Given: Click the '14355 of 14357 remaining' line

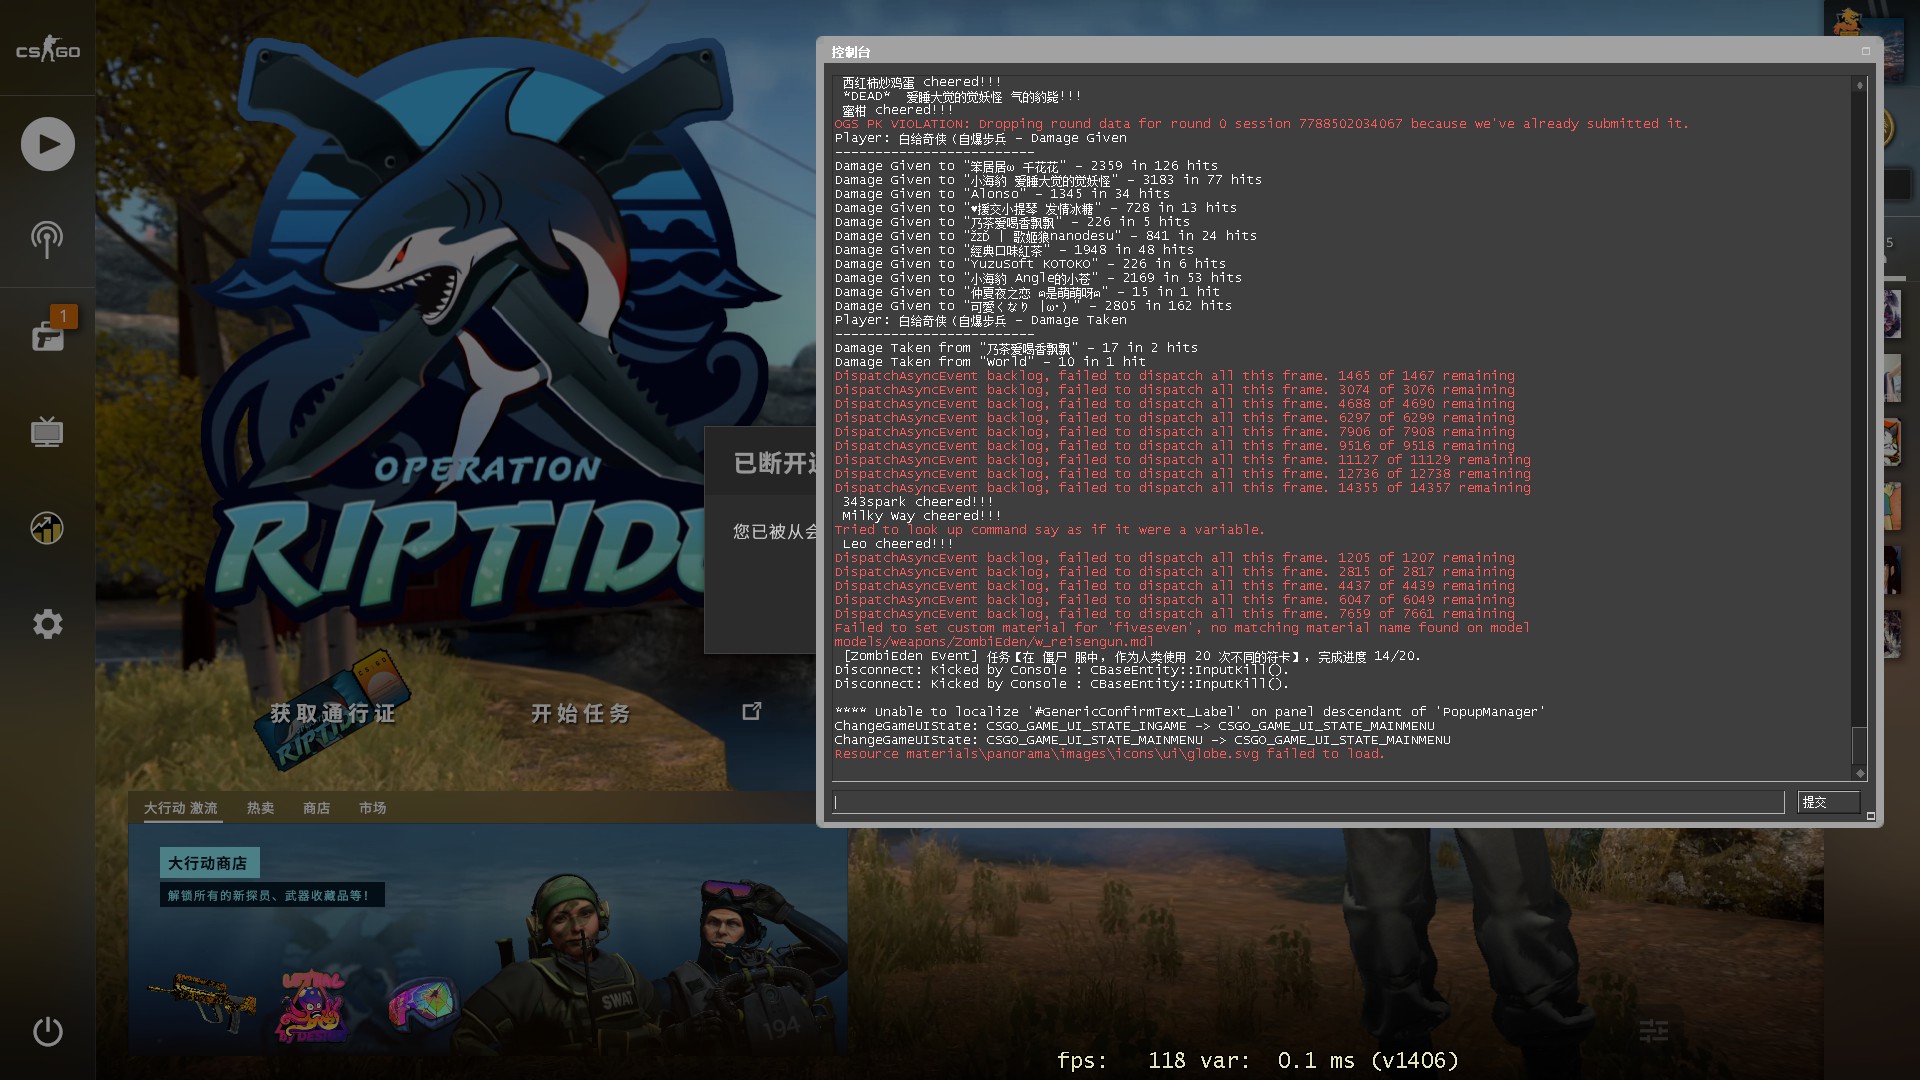Looking at the screenshot, I should pos(1182,488).
